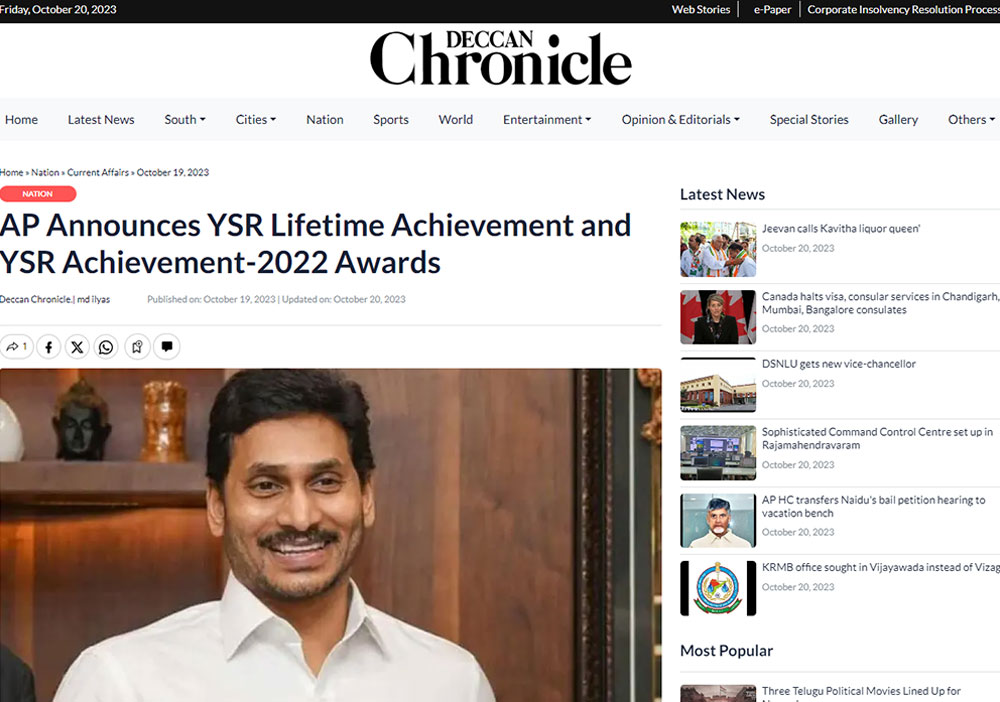Click Canada flag thumbnail image
The height and width of the screenshot is (702, 1000).
[x=718, y=317]
